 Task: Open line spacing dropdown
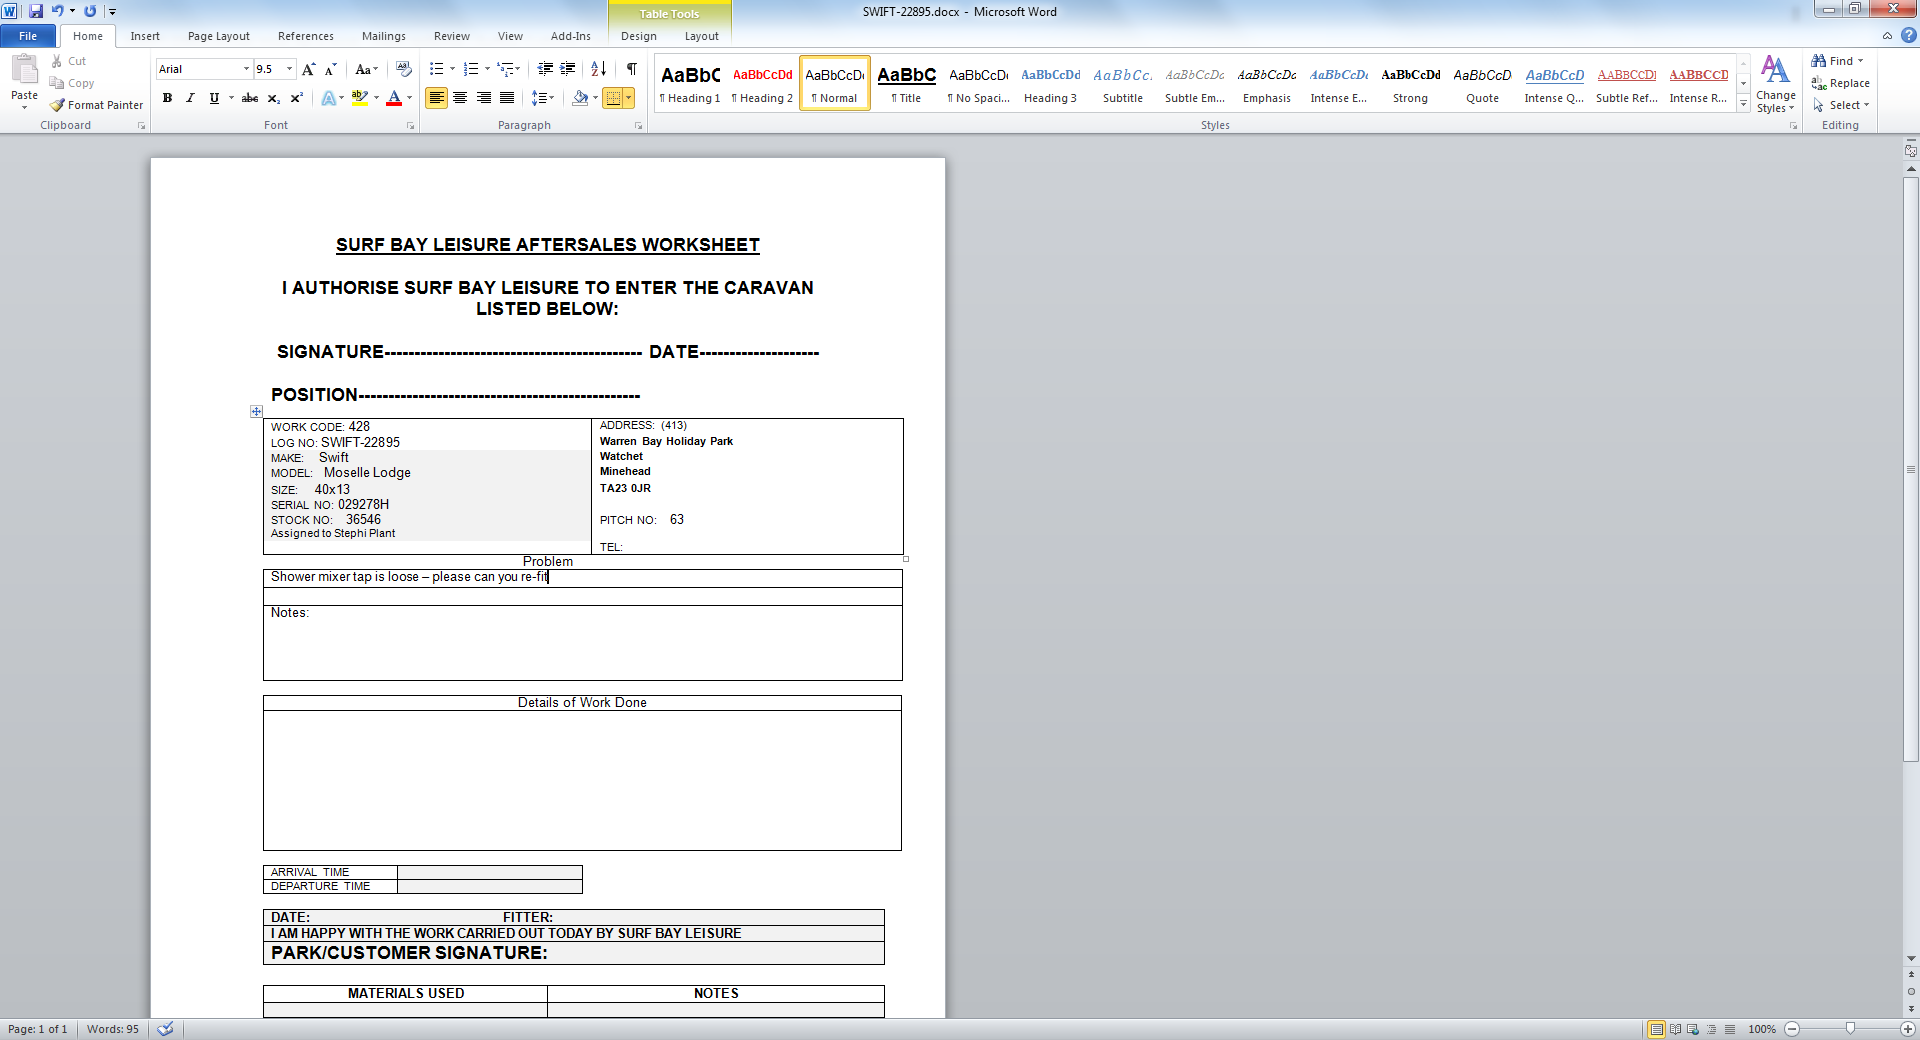tap(543, 98)
